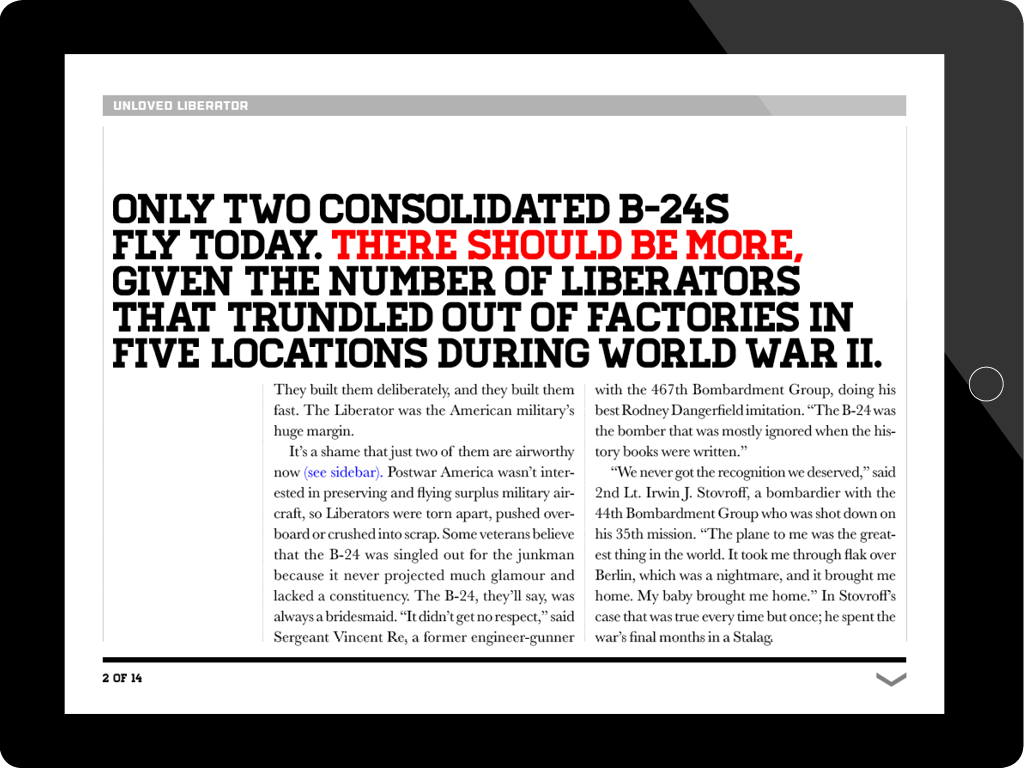Tap the iPad home button
1024x768 pixels.
985,384
